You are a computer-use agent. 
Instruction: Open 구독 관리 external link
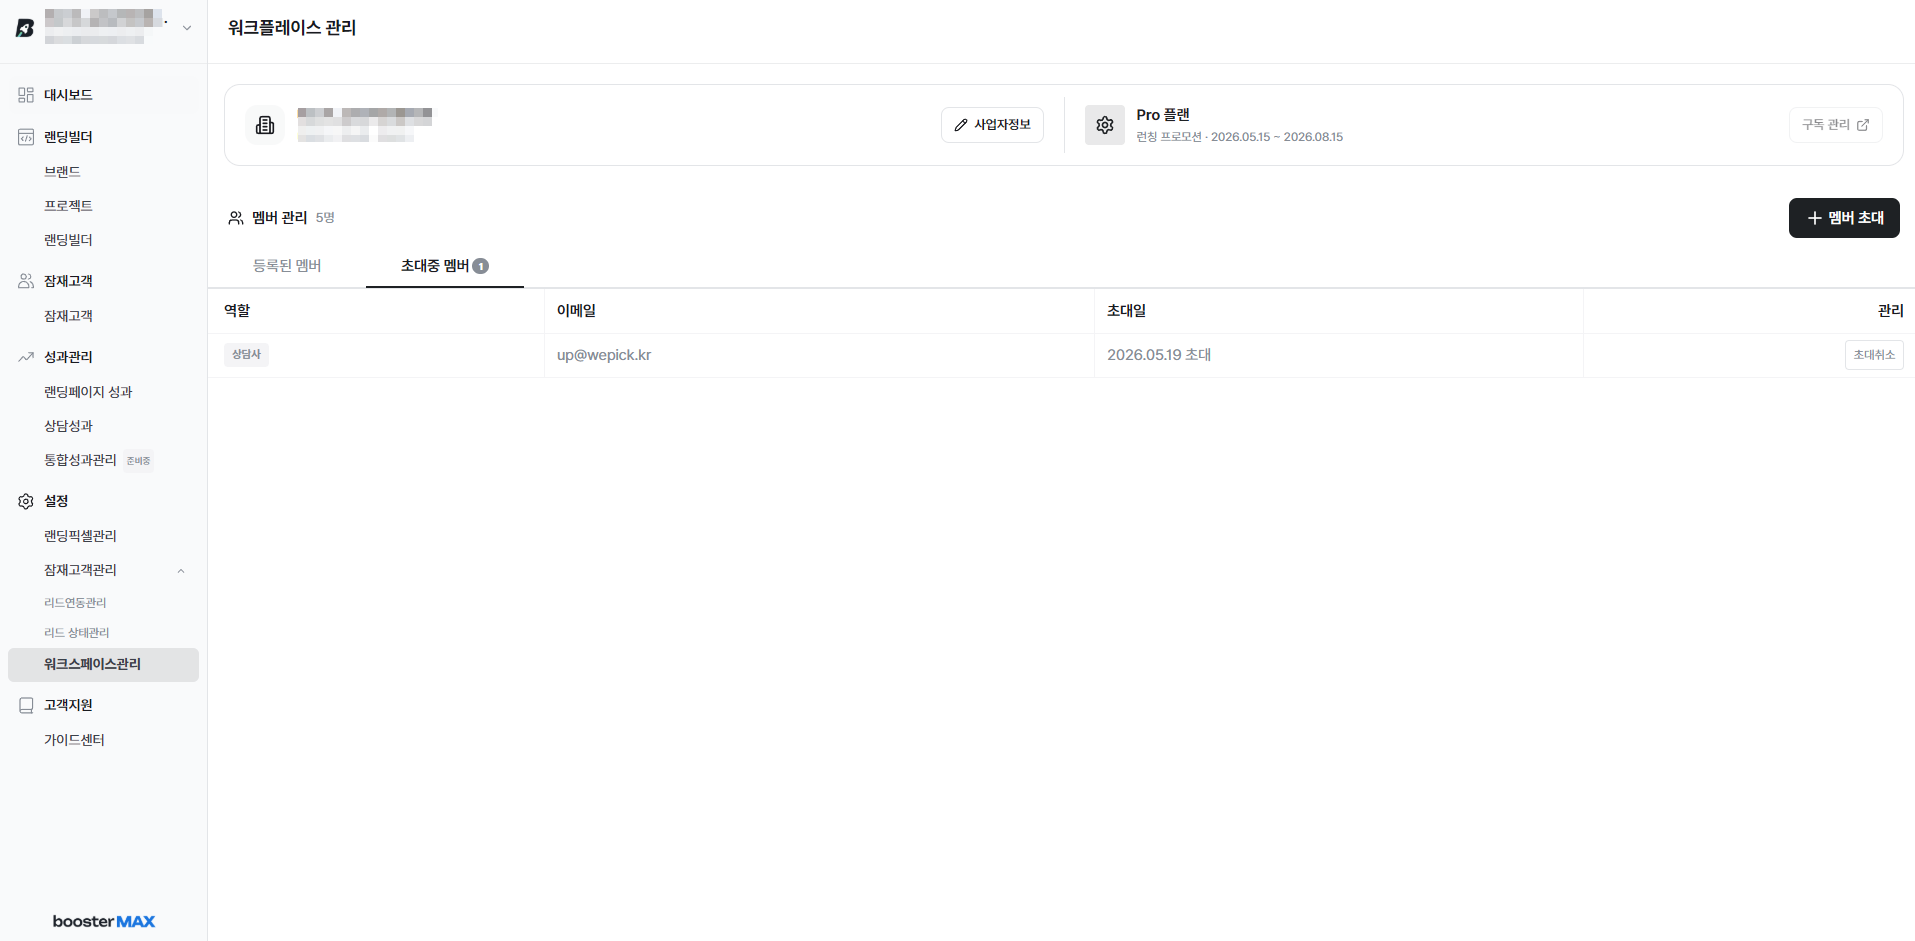coord(1835,125)
